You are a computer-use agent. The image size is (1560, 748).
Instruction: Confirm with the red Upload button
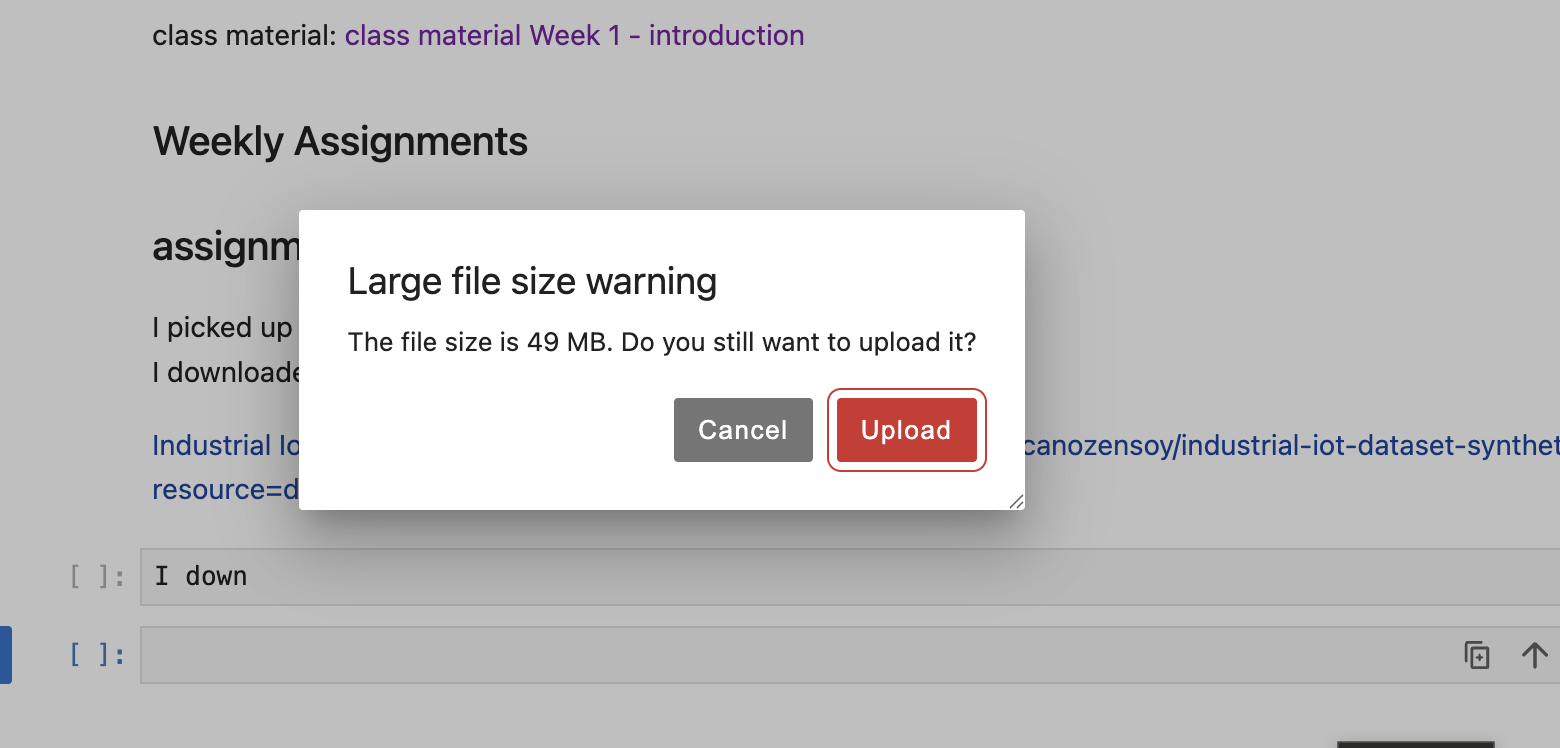click(906, 430)
